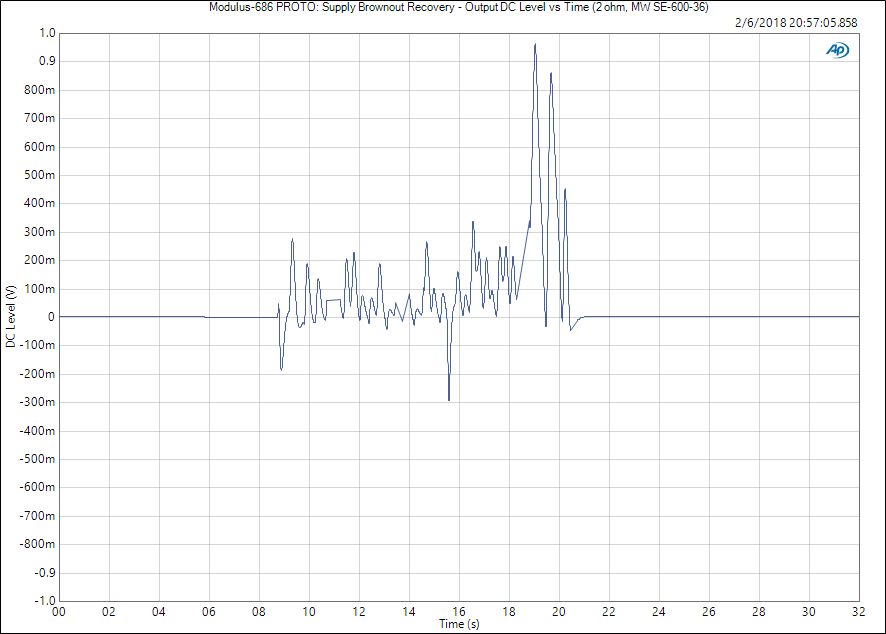Click the '20' time axis tick label
The width and height of the screenshot is (886, 634).
(x=559, y=611)
